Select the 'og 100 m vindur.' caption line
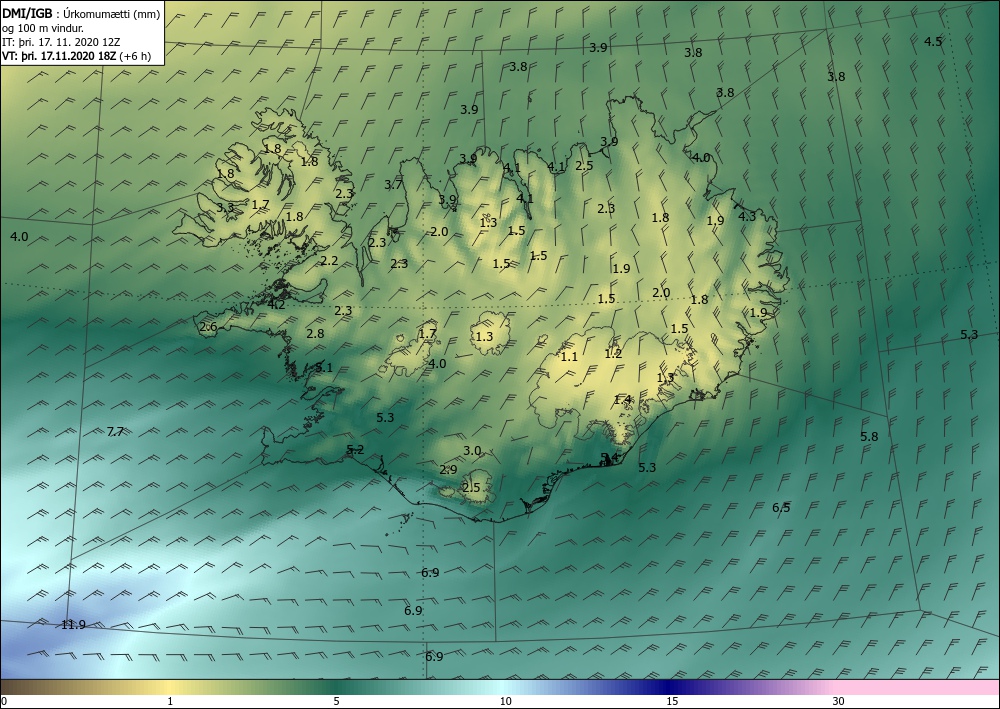The image size is (1000, 709). pos(43,27)
